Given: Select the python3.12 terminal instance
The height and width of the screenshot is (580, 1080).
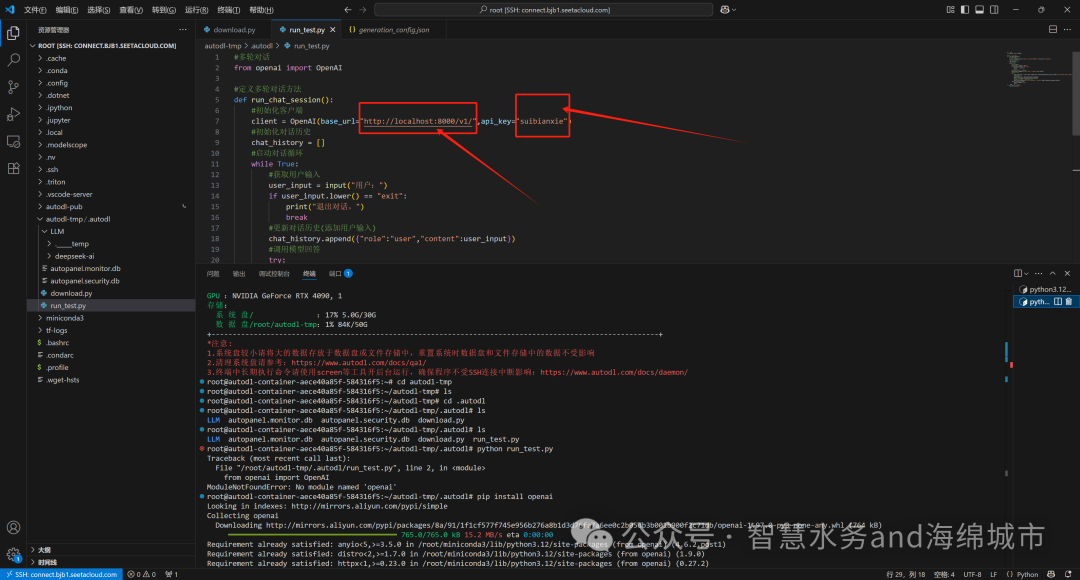Looking at the screenshot, I should pyautogui.click(x=1046, y=289).
